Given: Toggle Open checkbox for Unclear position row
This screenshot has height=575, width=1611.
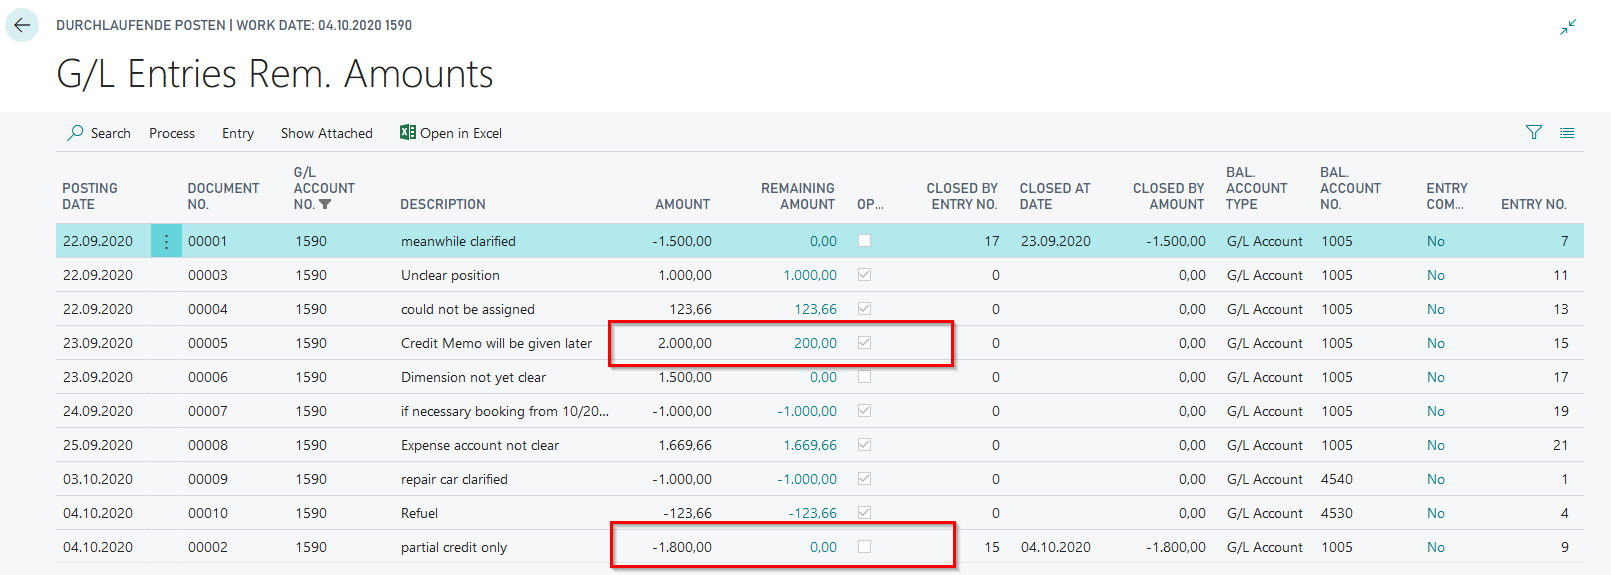Looking at the screenshot, I should tap(865, 275).
